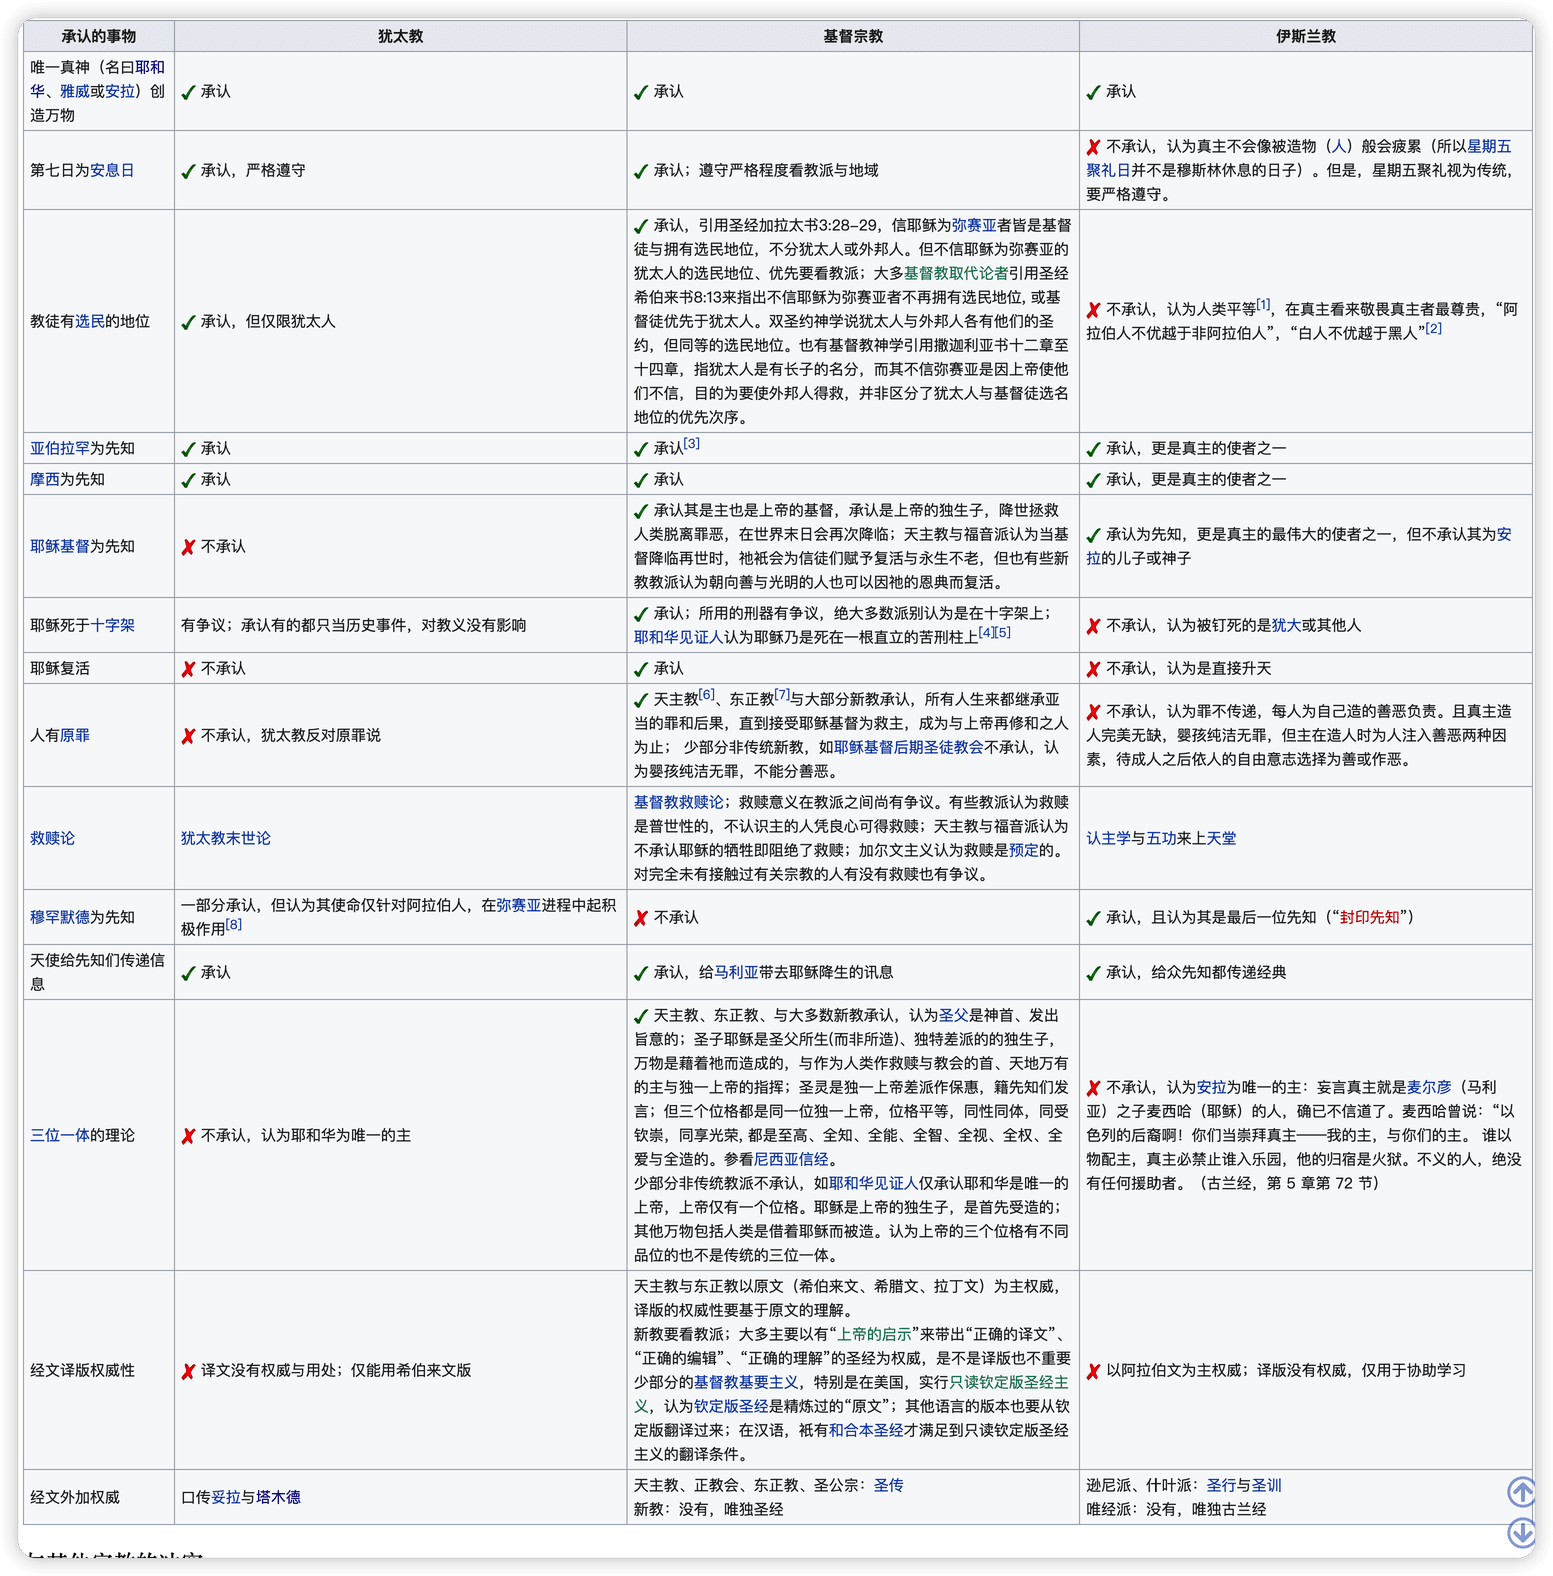This screenshot has height=1576, width=1553.
Task: Click footnote reference [2]
Action: [x=1434, y=328]
